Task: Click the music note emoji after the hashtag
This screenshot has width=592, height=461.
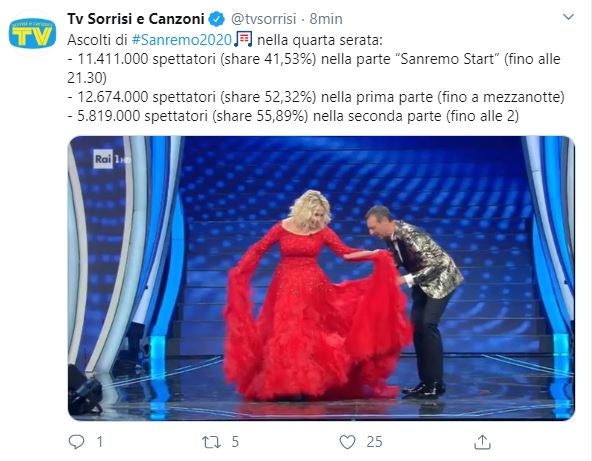Action: pos(243,39)
